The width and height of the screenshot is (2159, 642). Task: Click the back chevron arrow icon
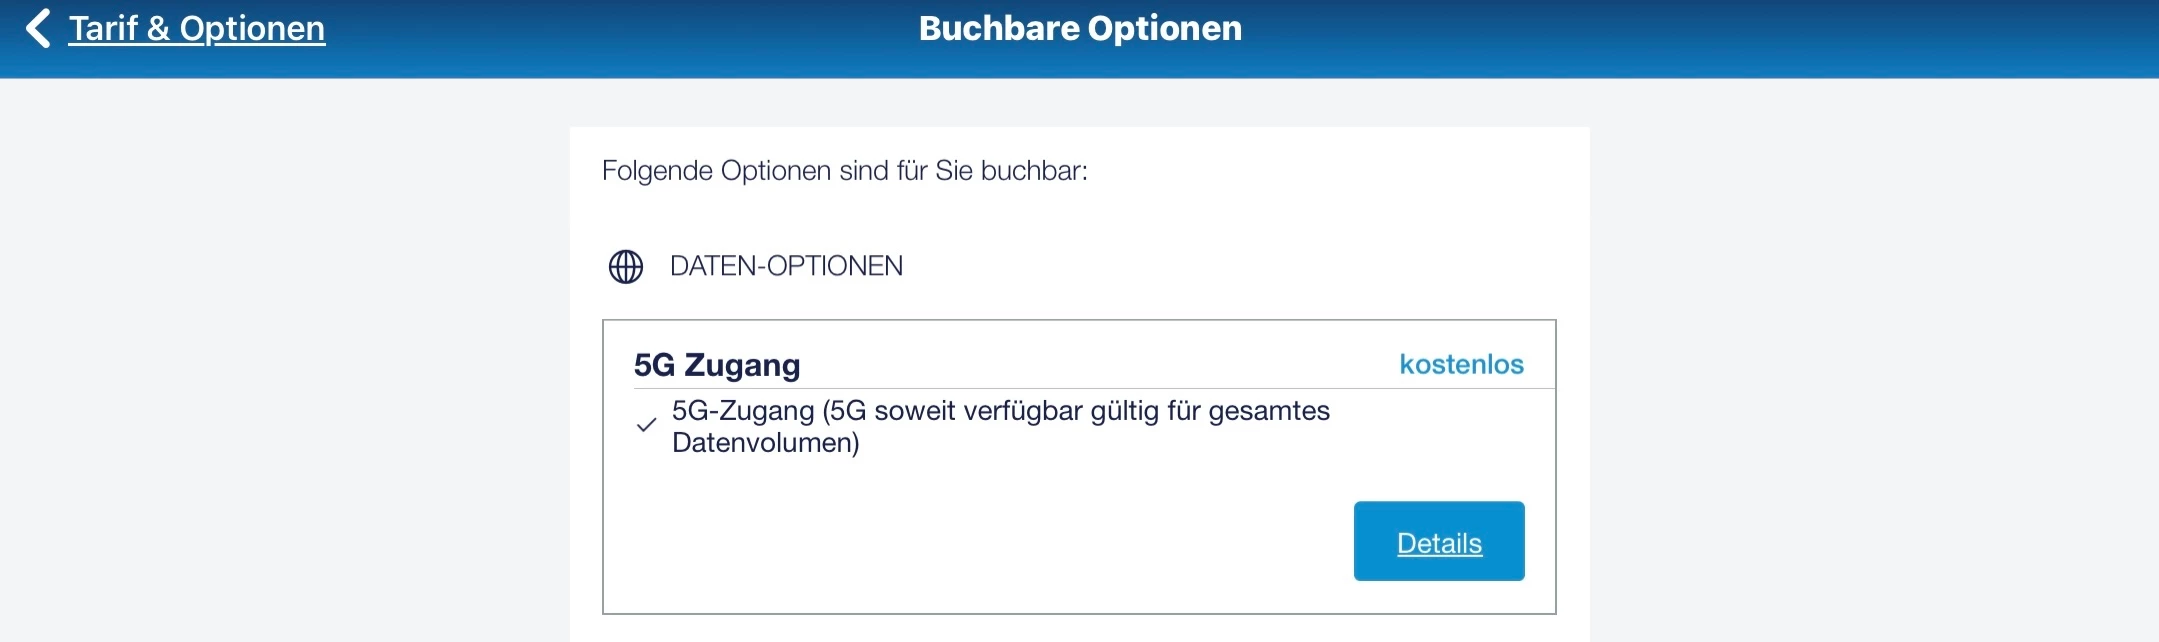(38, 28)
